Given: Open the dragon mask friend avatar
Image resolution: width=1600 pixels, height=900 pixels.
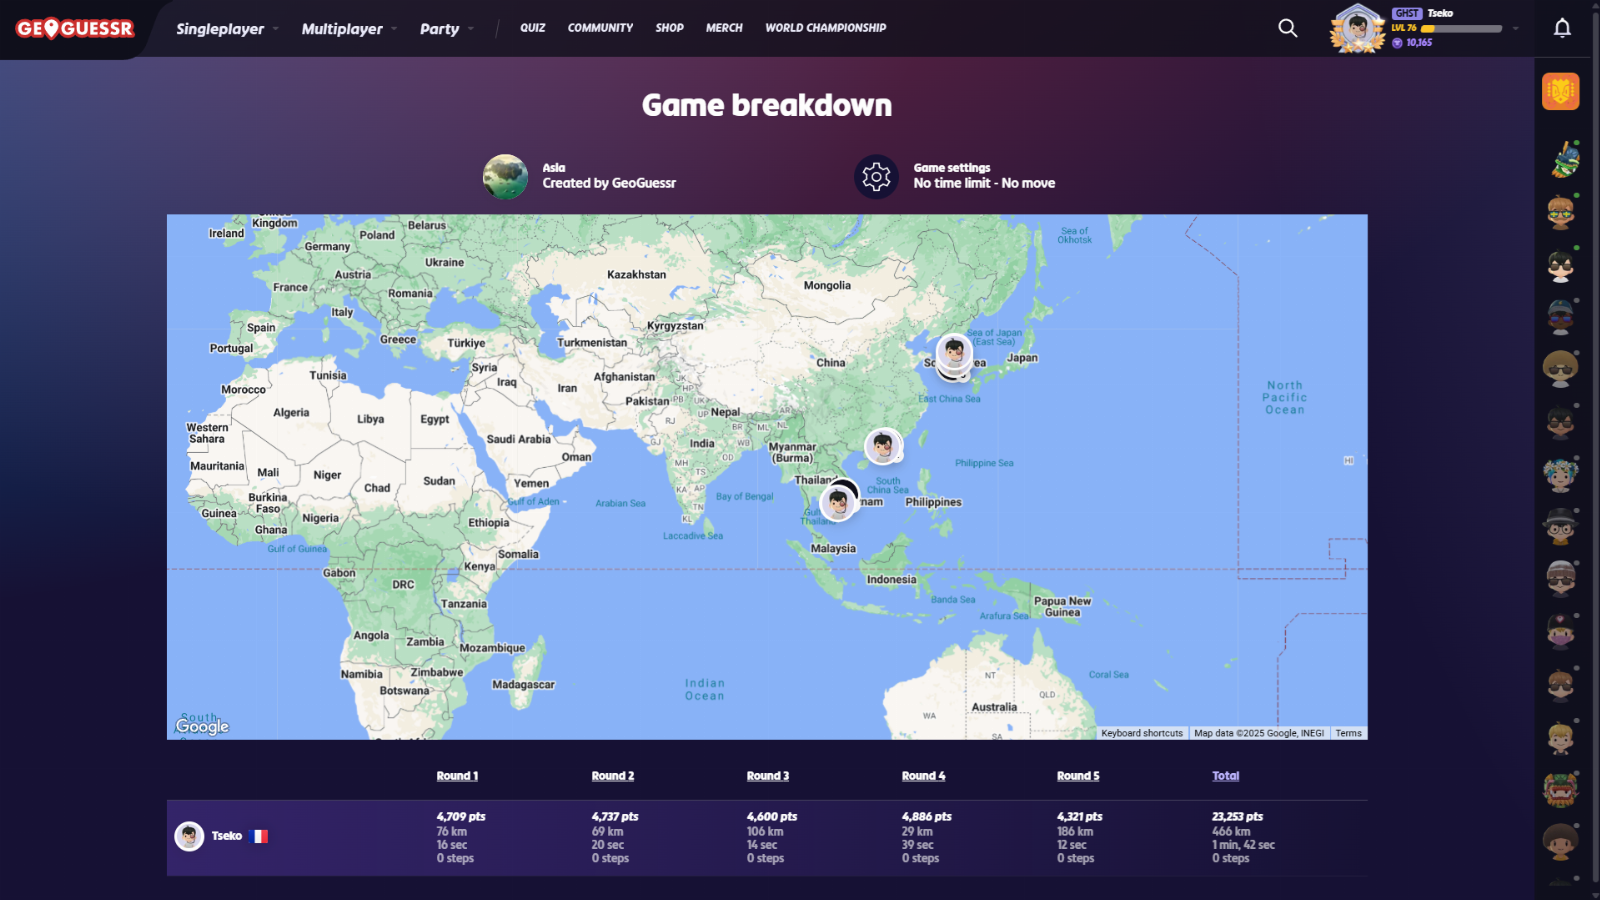Looking at the screenshot, I should tap(1560, 789).
